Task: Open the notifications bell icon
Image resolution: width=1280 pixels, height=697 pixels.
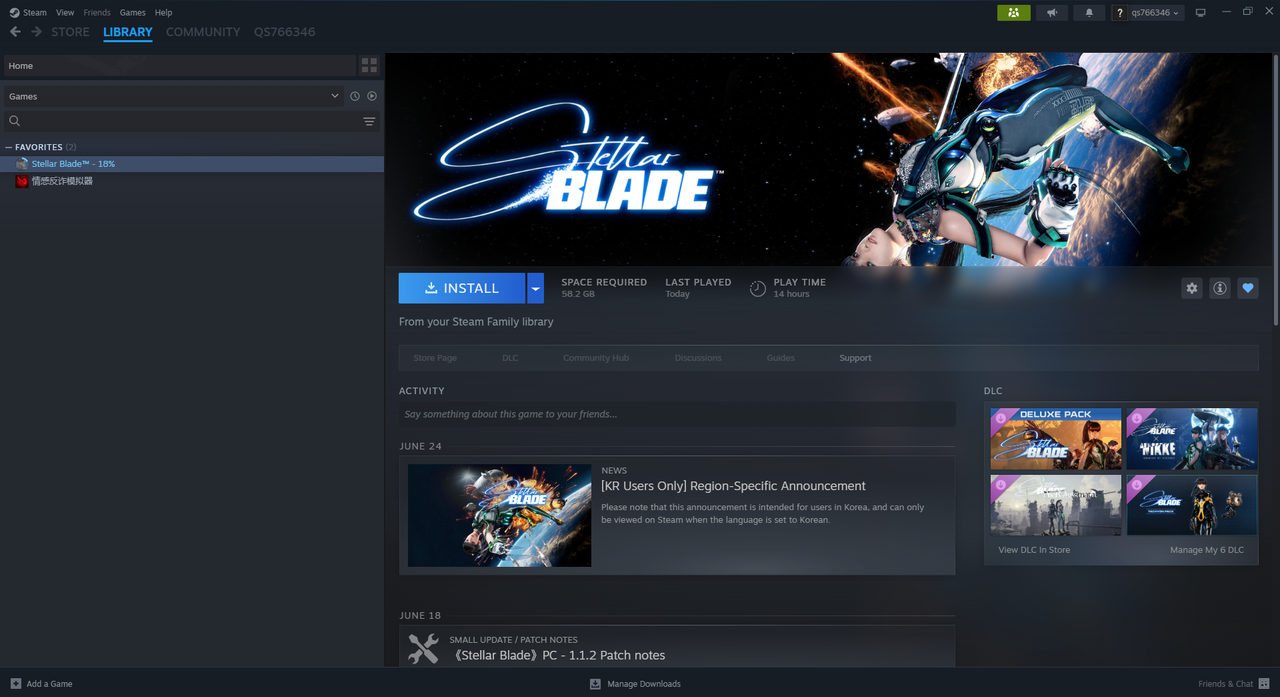Action: tap(1089, 13)
